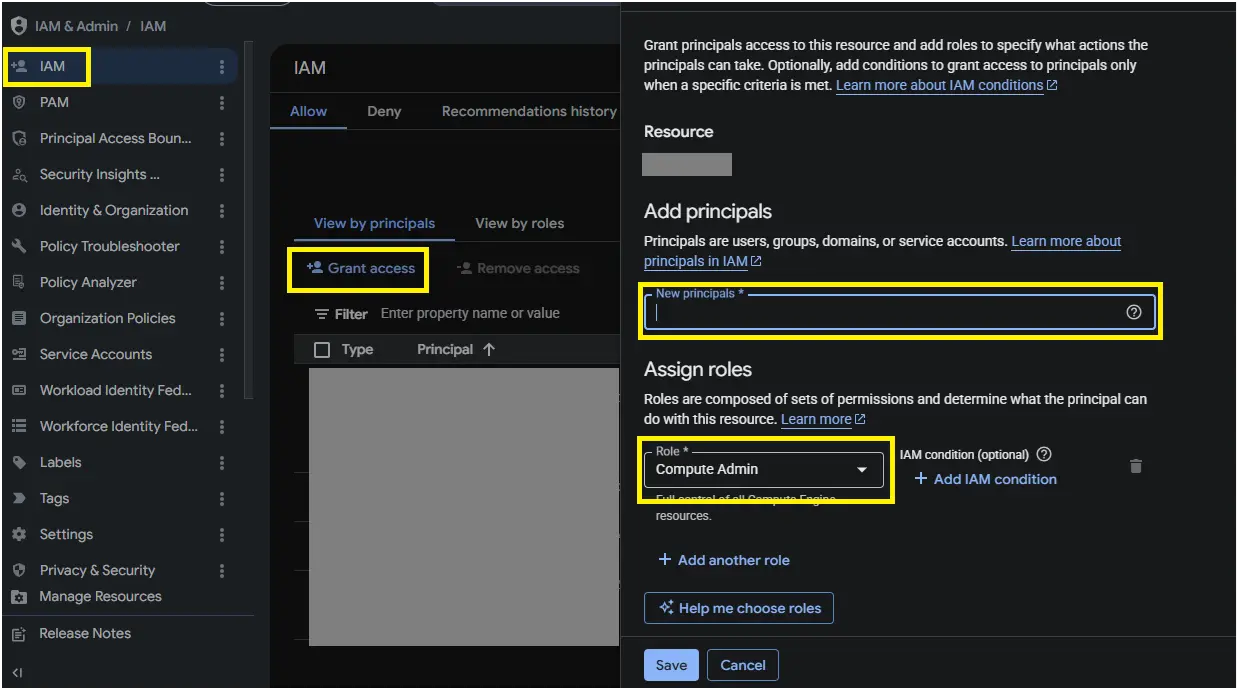Click Help me choose roles

pos(739,608)
